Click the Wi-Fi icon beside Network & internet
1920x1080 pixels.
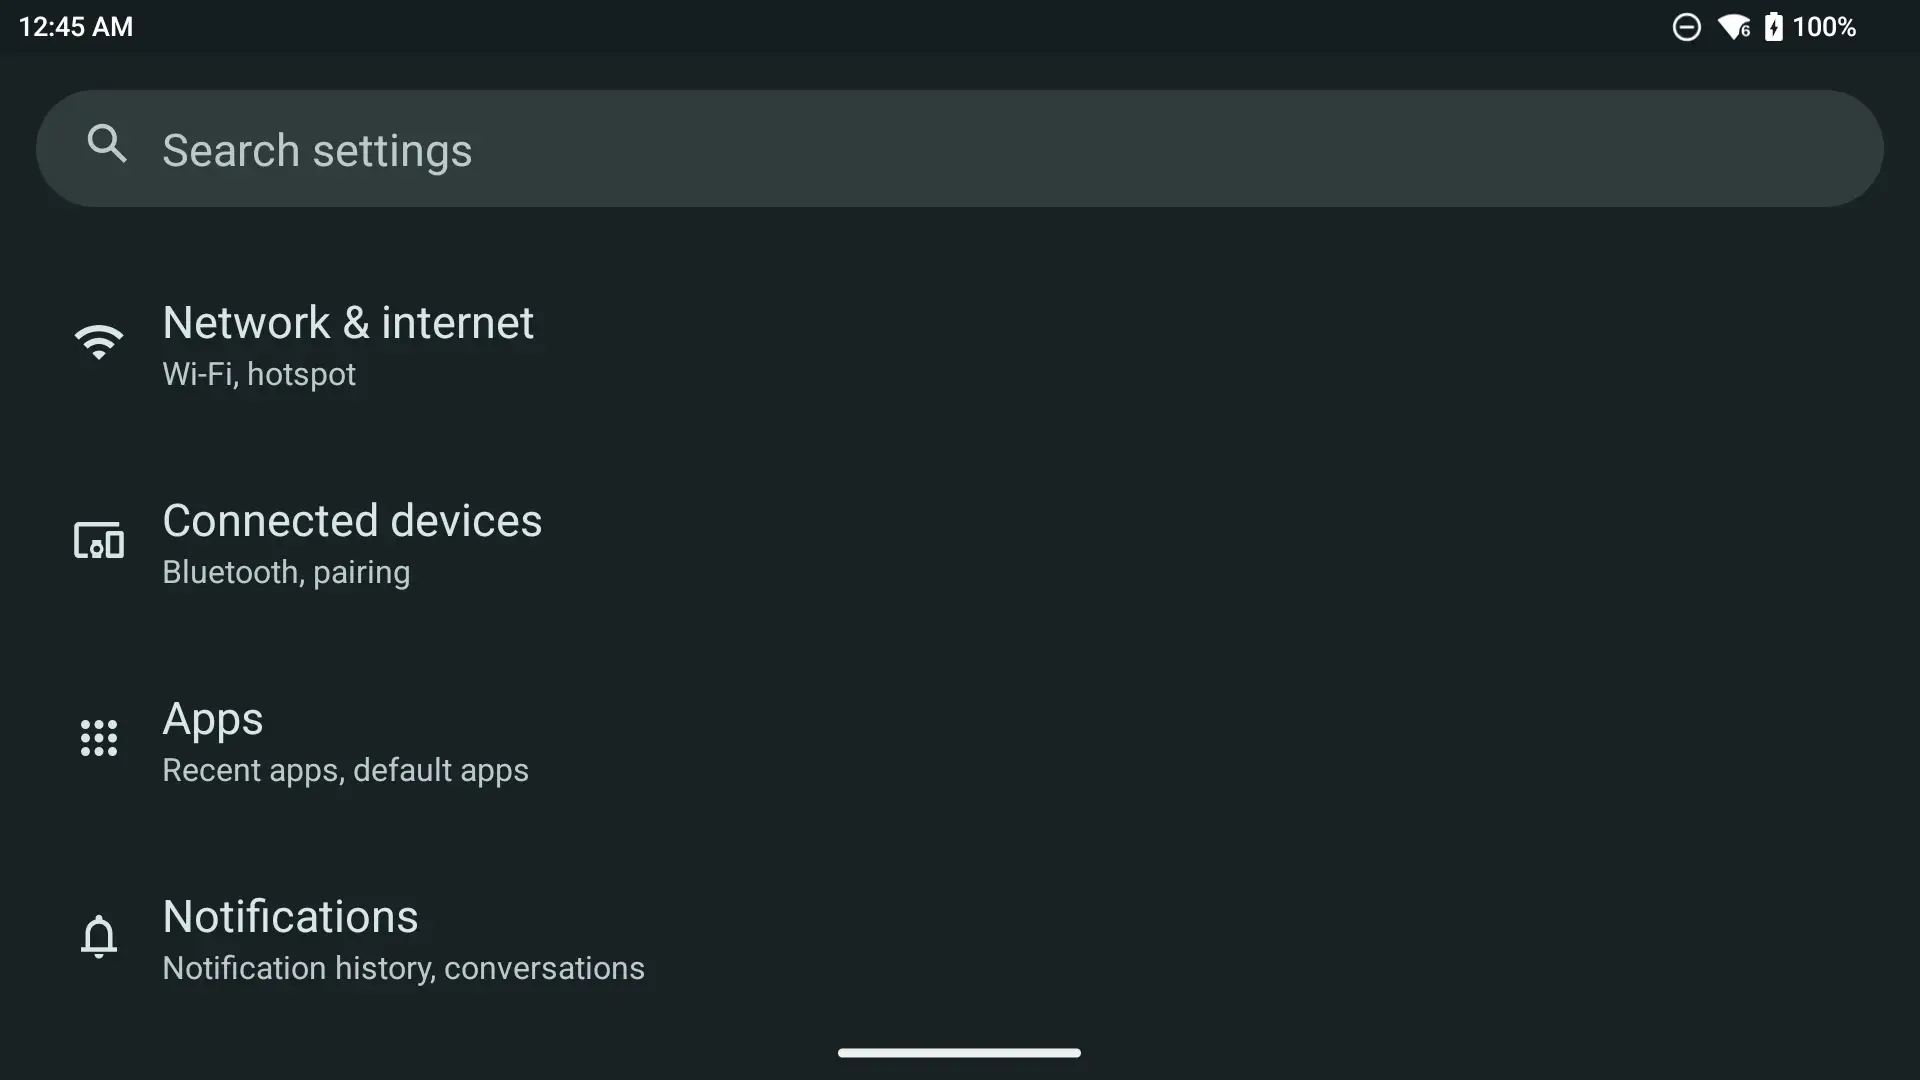99,342
